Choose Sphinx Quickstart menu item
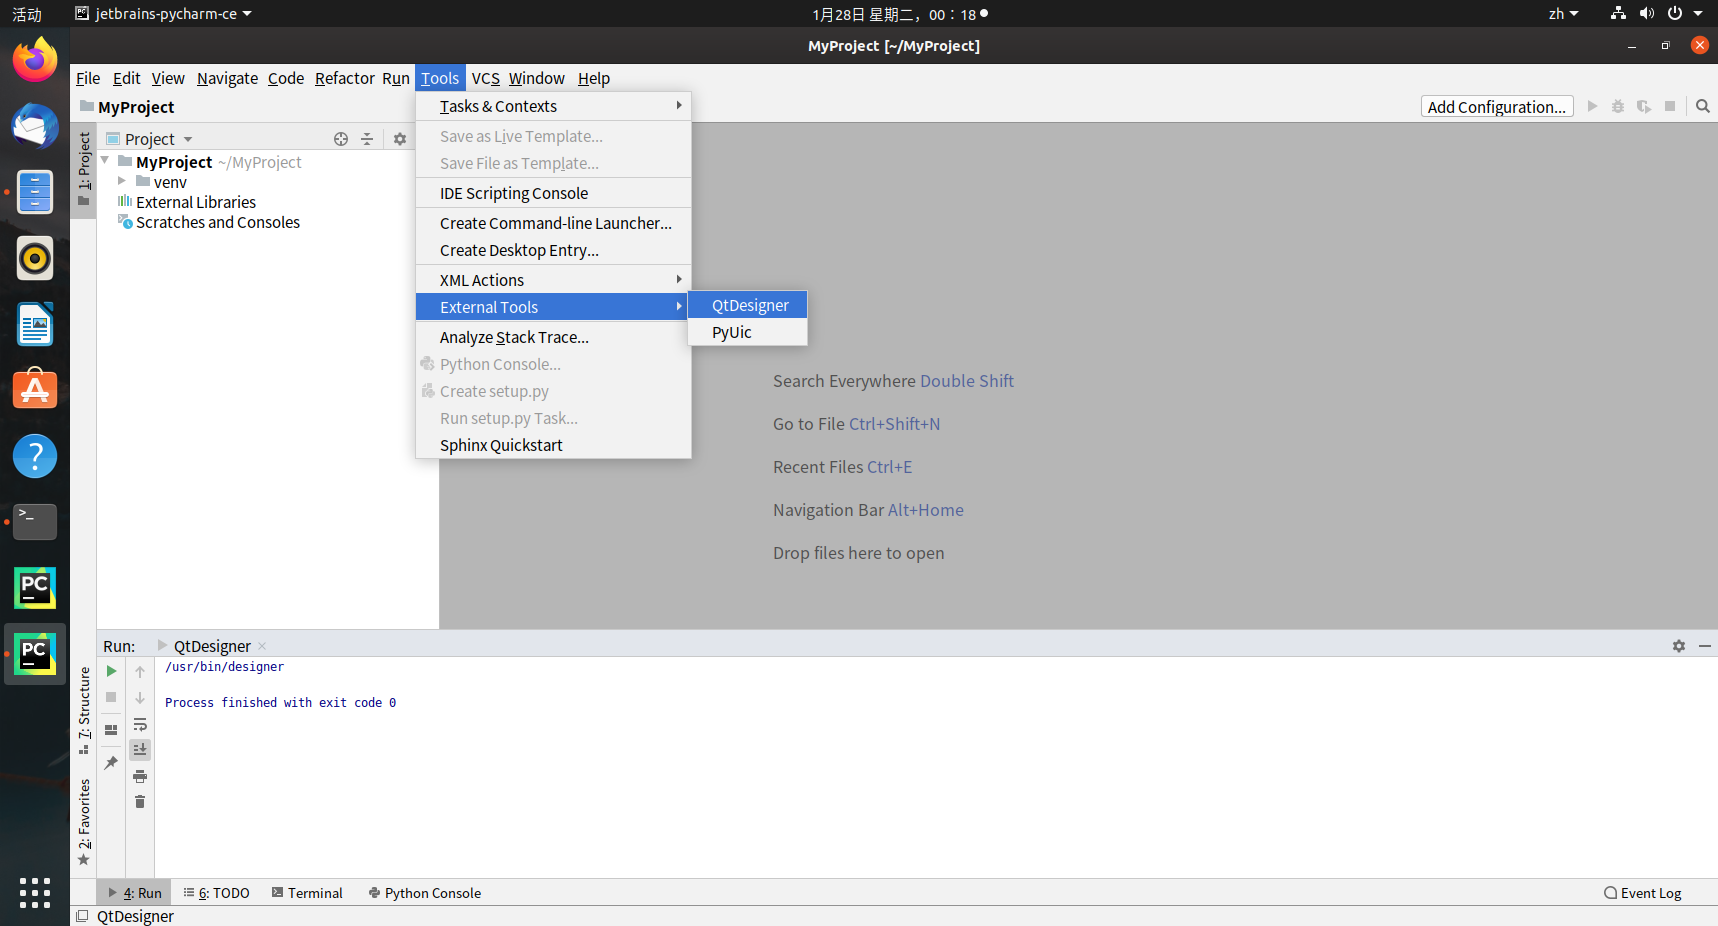Image resolution: width=1718 pixels, height=926 pixels. click(553, 445)
